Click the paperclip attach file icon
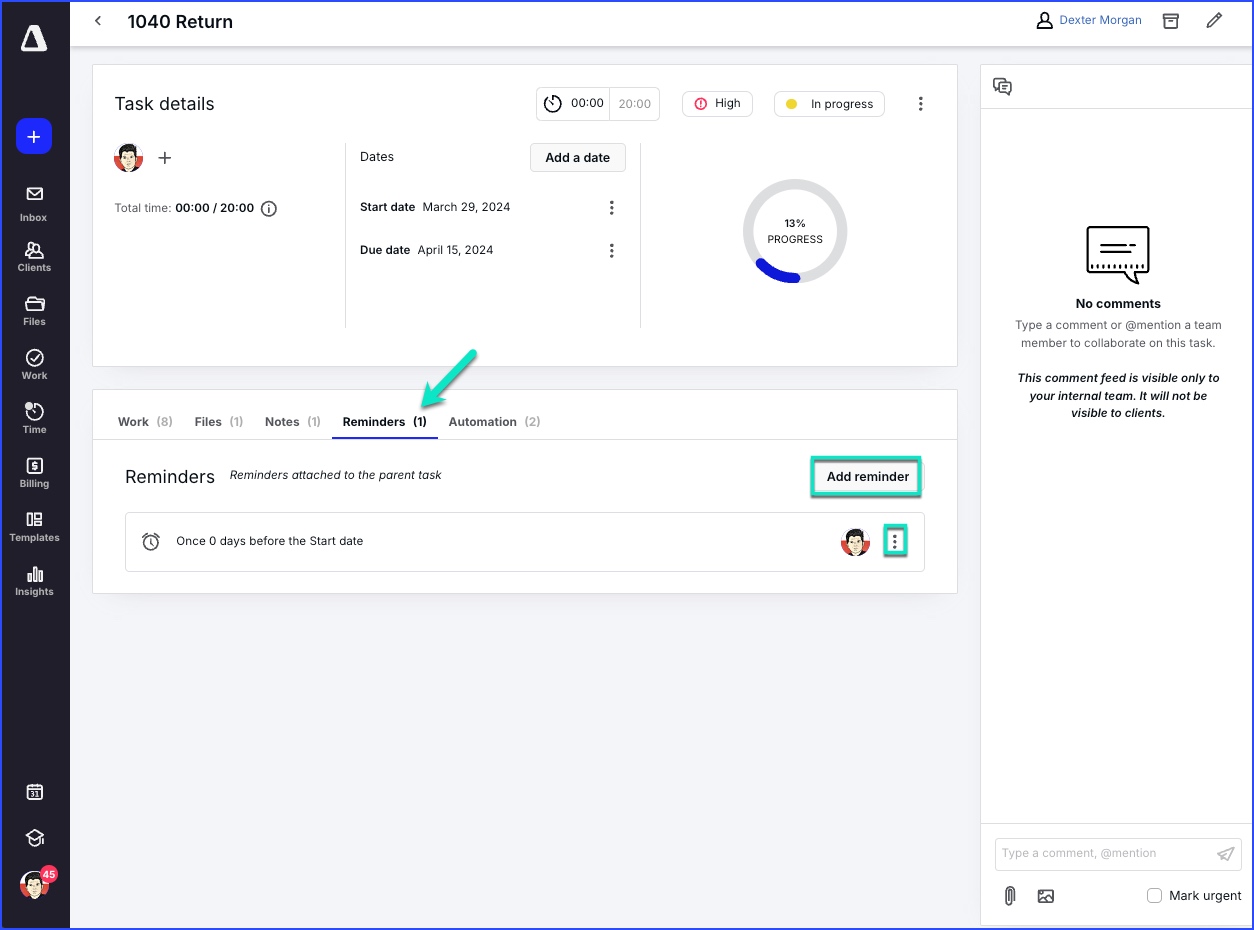 pos(1010,896)
